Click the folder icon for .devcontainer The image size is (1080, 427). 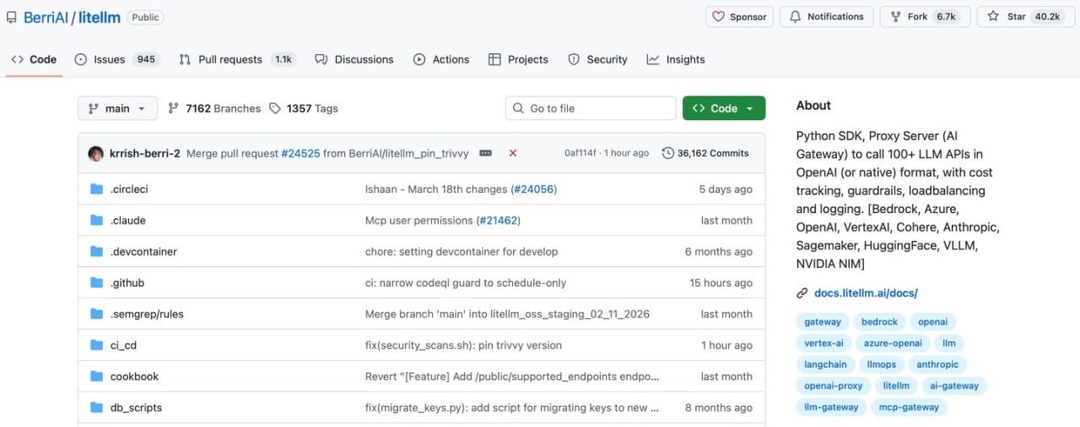(x=96, y=251)
